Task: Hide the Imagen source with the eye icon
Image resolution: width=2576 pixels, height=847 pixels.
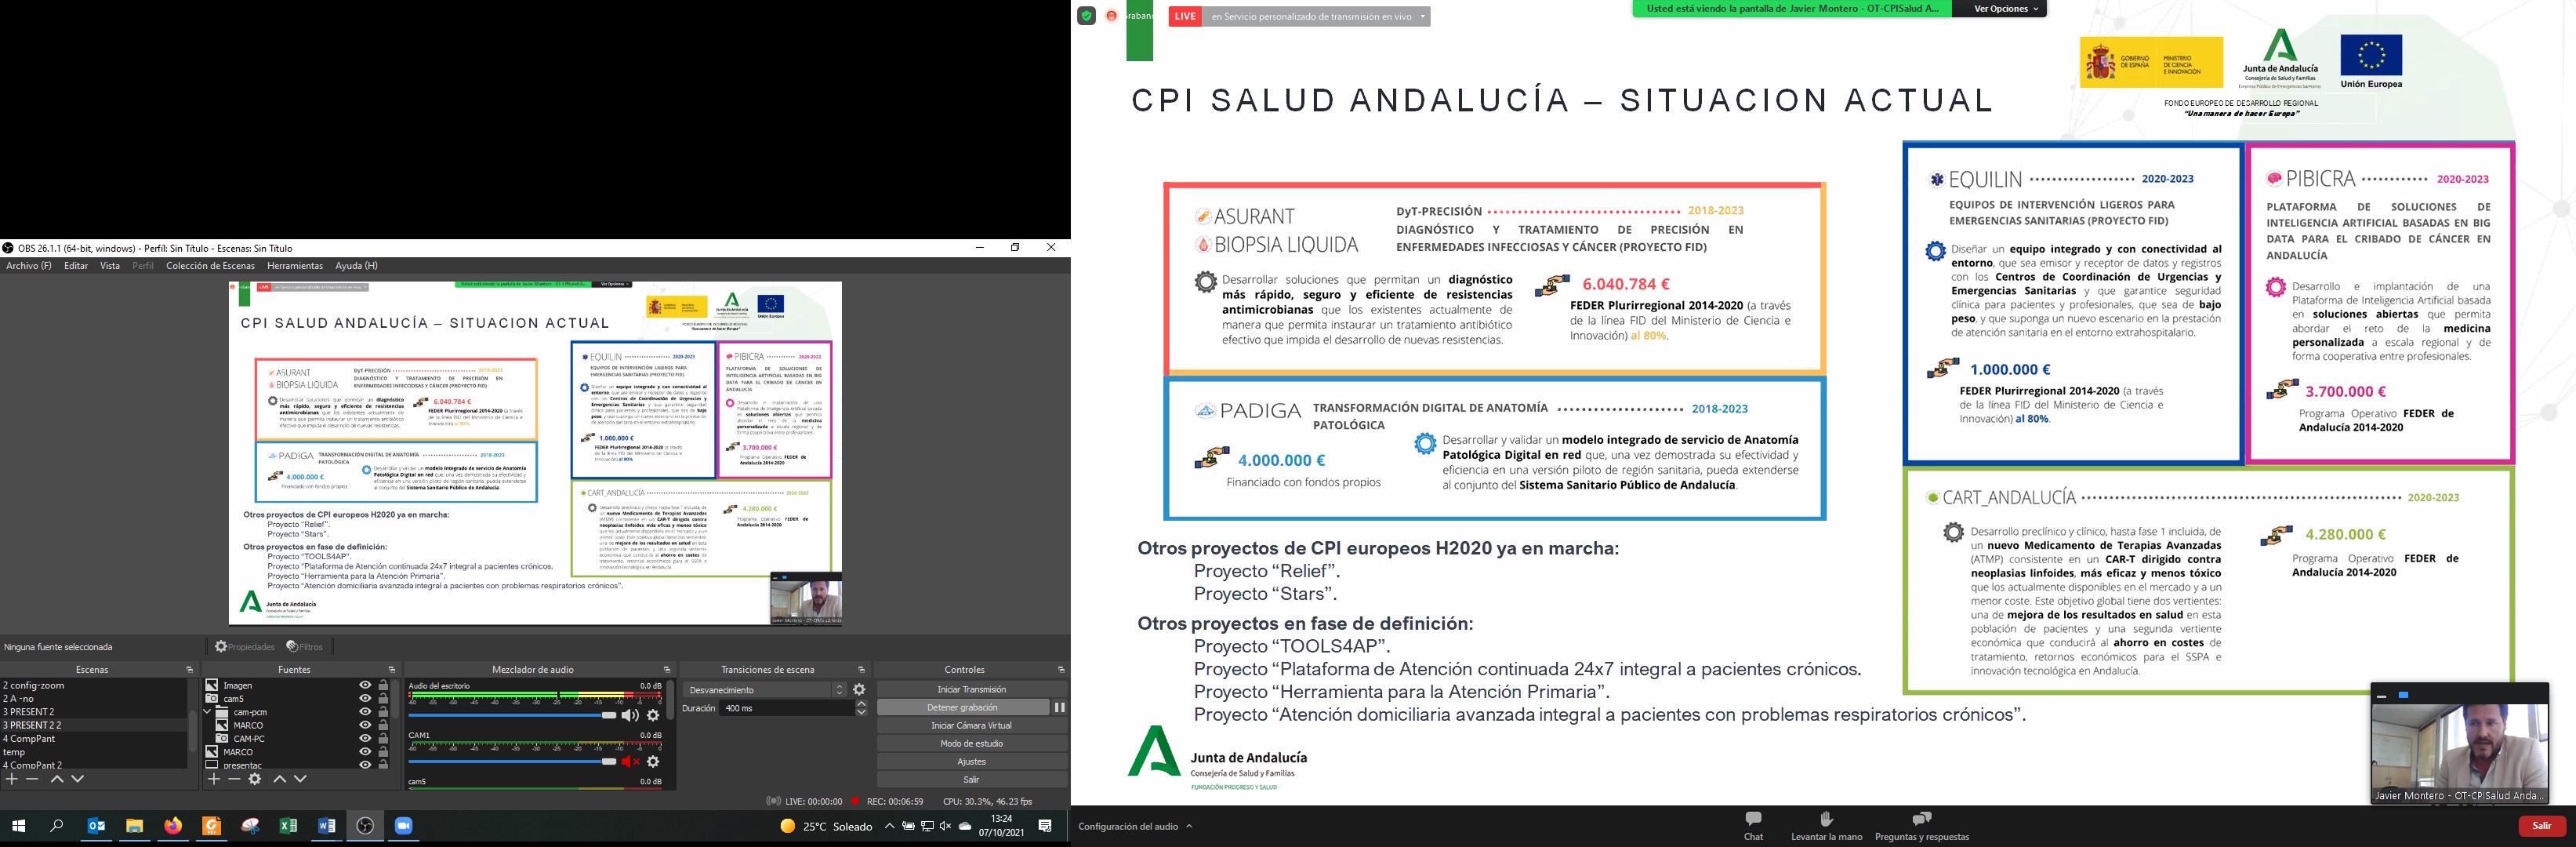Action: (365, 685)
